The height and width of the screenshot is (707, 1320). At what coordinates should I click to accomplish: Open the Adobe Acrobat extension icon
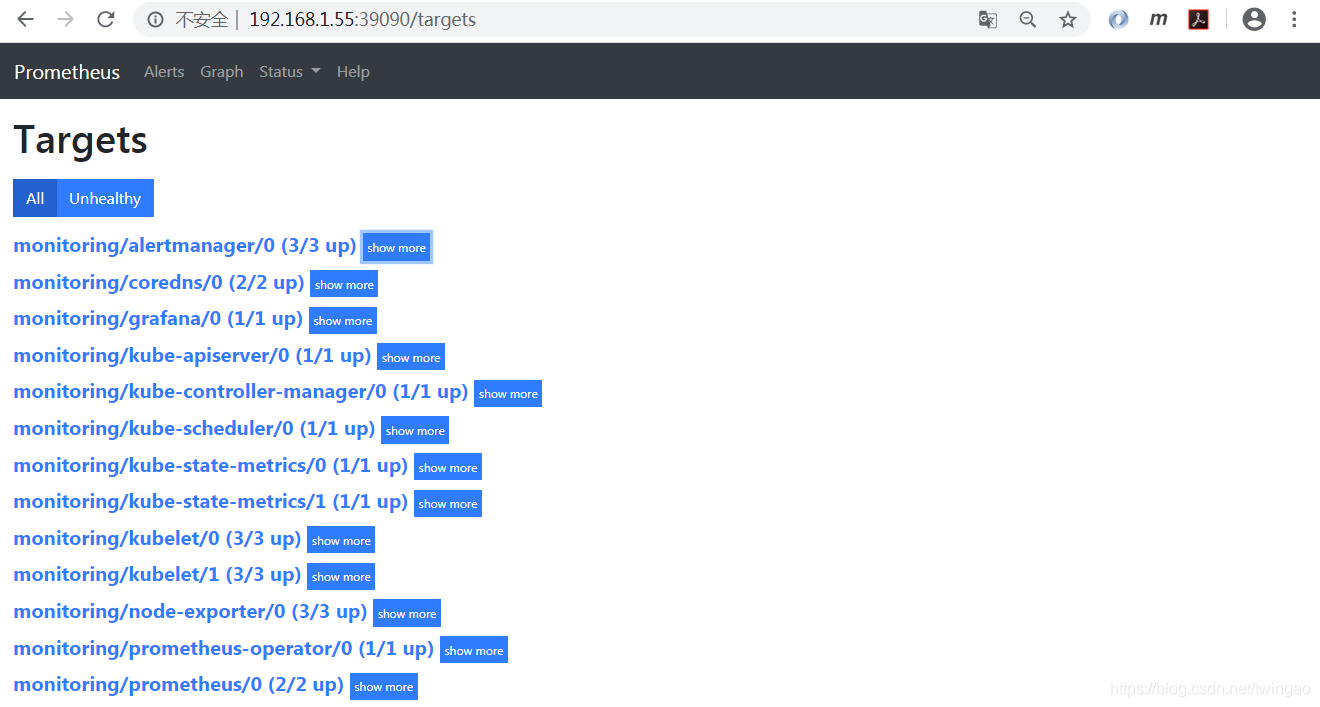click(x=1198, y=19)
